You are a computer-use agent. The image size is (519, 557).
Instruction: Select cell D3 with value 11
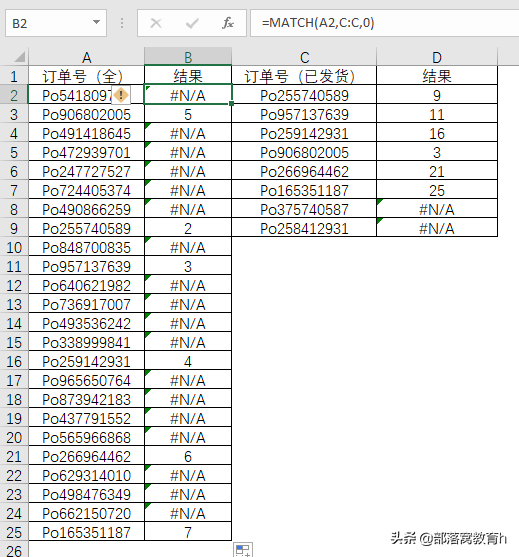437,114
